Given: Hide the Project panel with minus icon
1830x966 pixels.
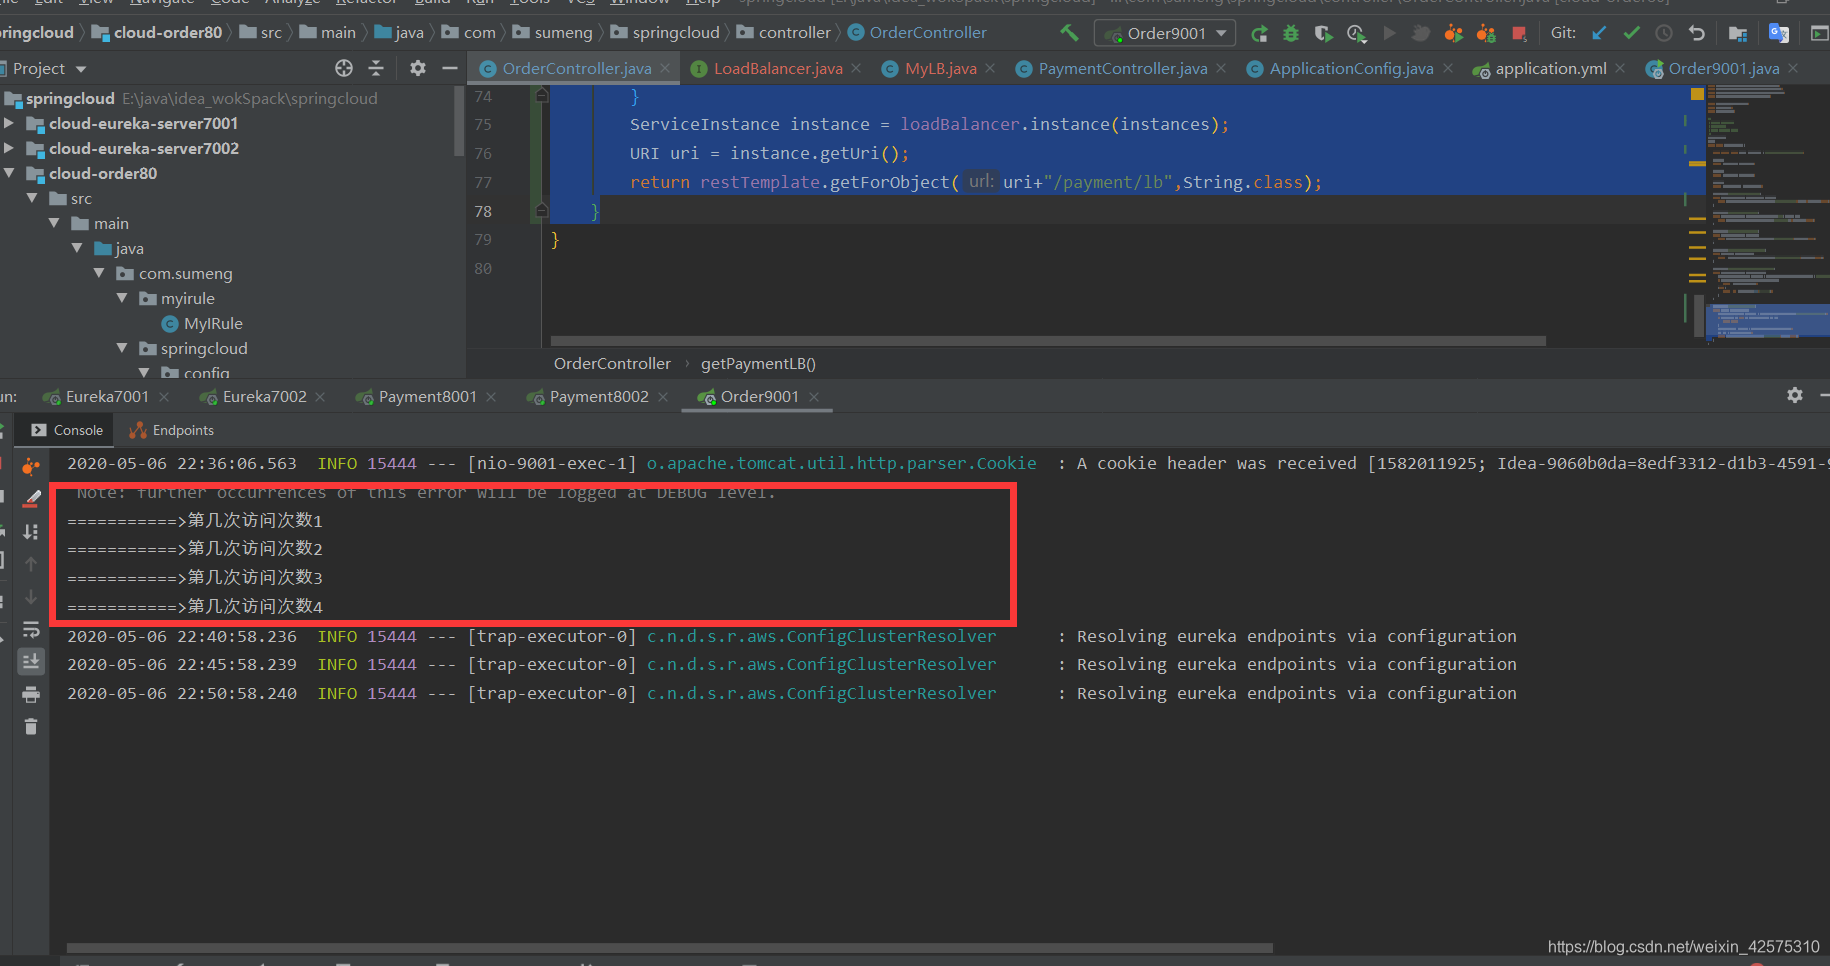Looking at the screenshot, I should click(x=450, y=68).
